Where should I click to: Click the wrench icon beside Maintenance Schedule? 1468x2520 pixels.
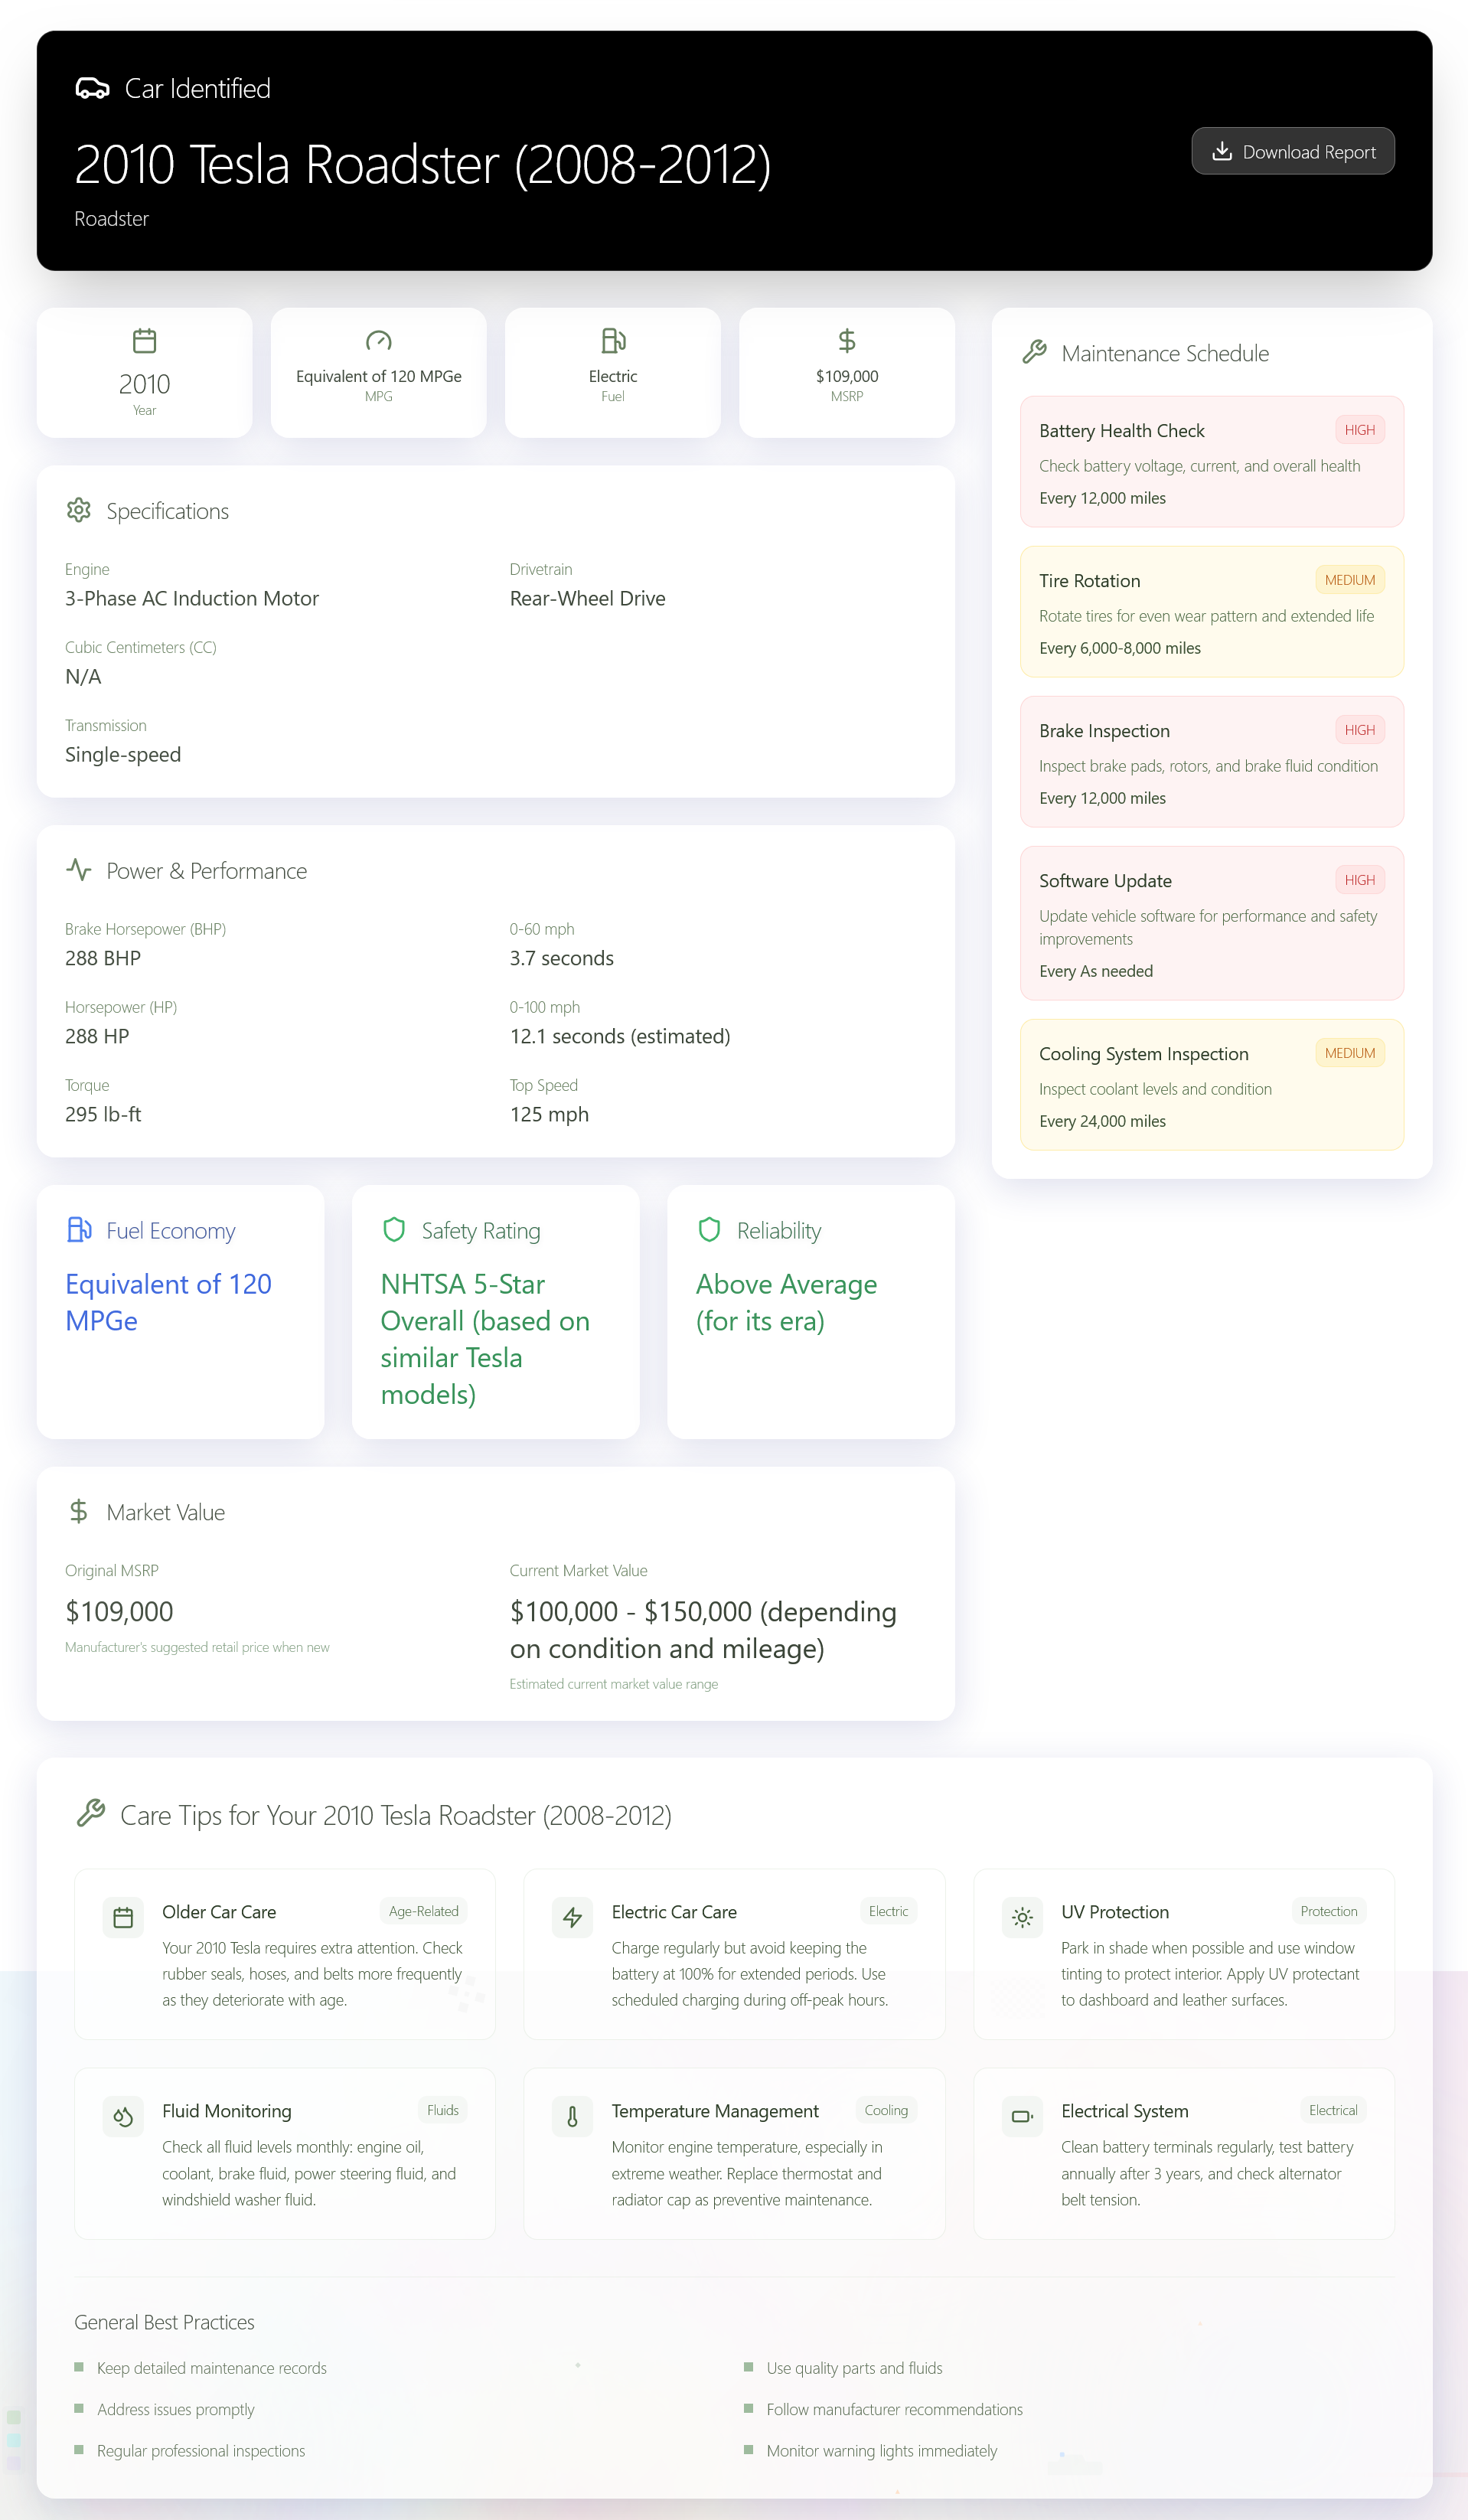[x=1034, y=352]
